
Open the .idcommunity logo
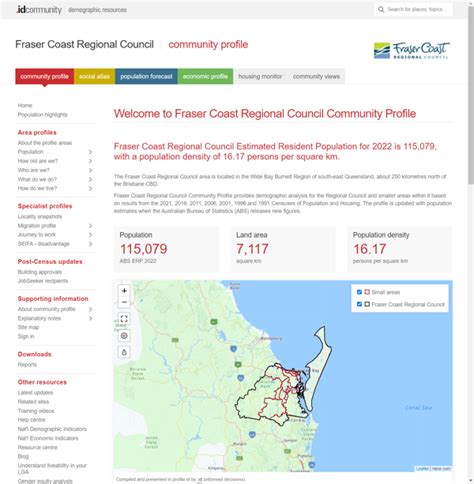tap(39, 10)
